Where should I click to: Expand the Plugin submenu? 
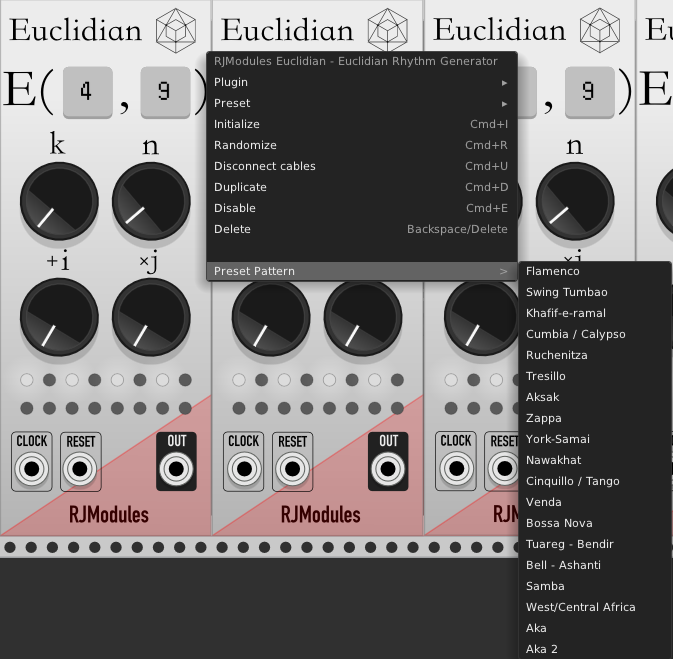point(361,82)
